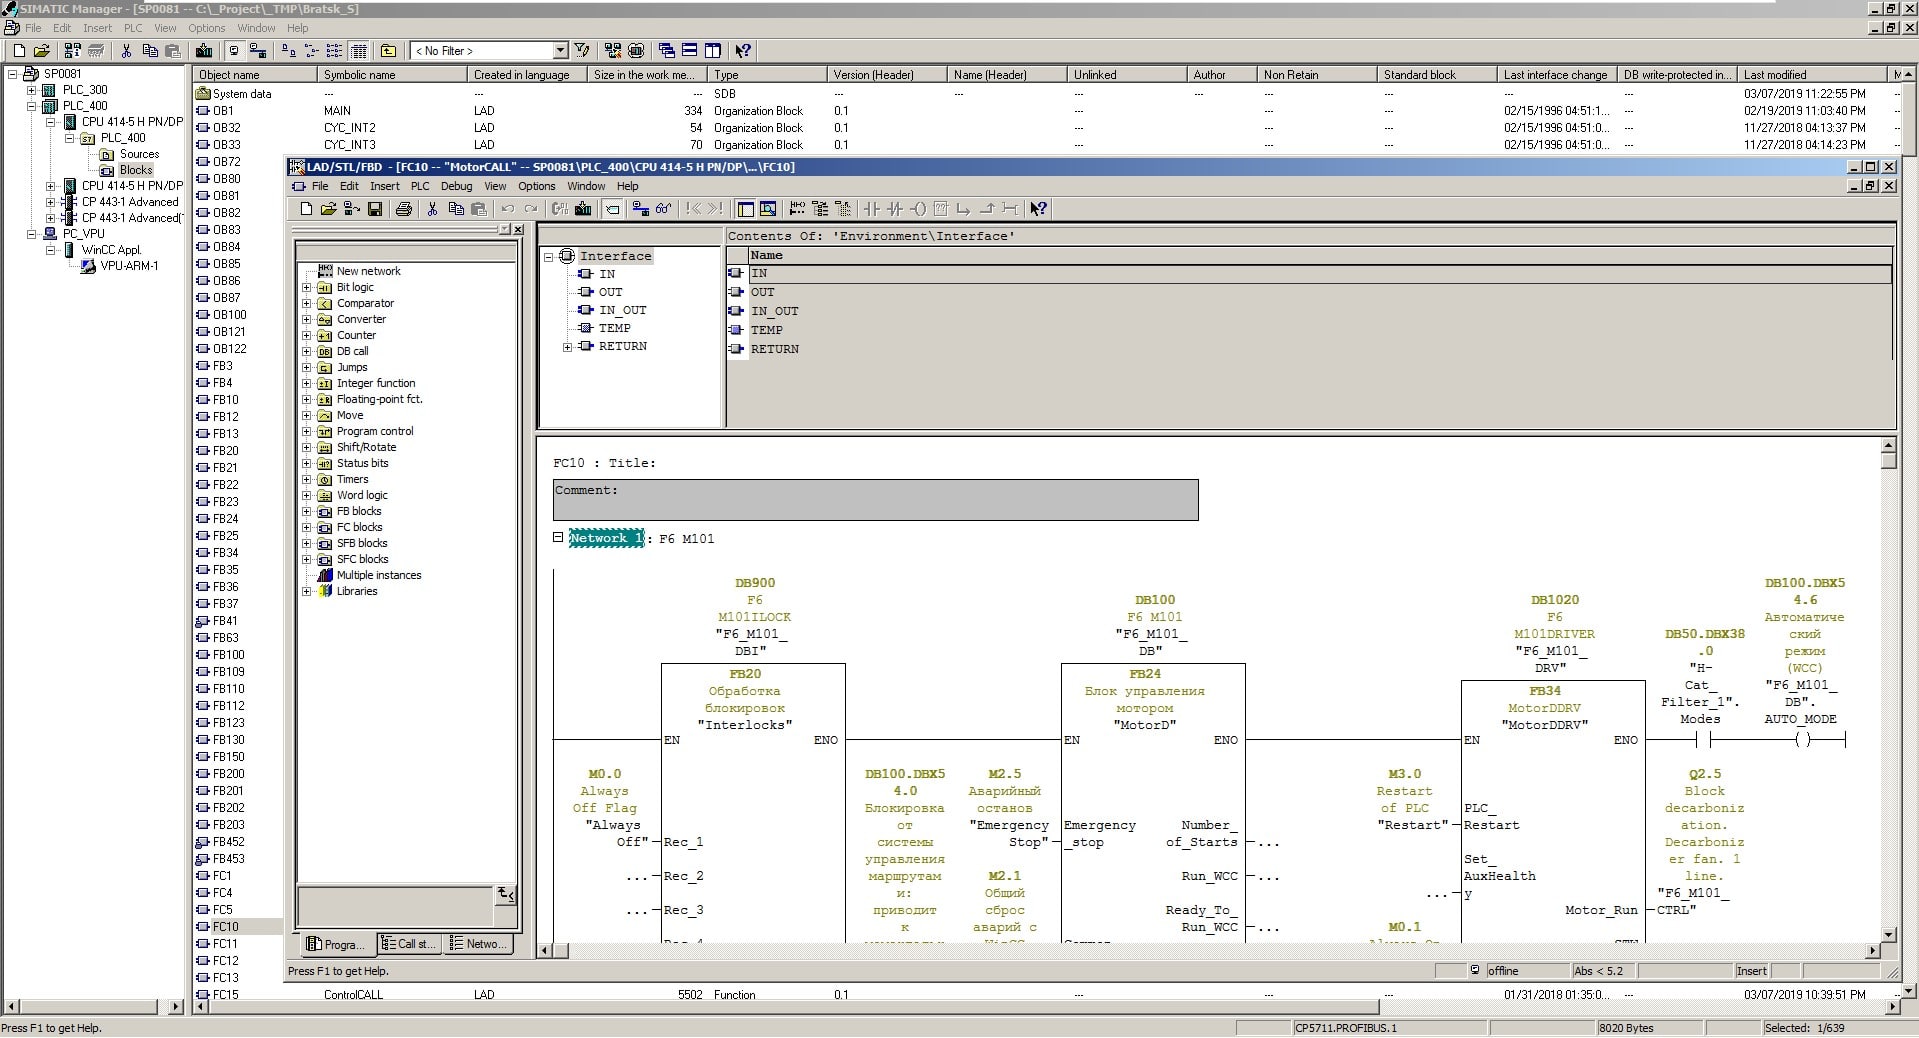The image size is (1919, 1038).
Task: Click Help pointer icon in LAD editor toolbar
Action: click(x=1039, y=209)
